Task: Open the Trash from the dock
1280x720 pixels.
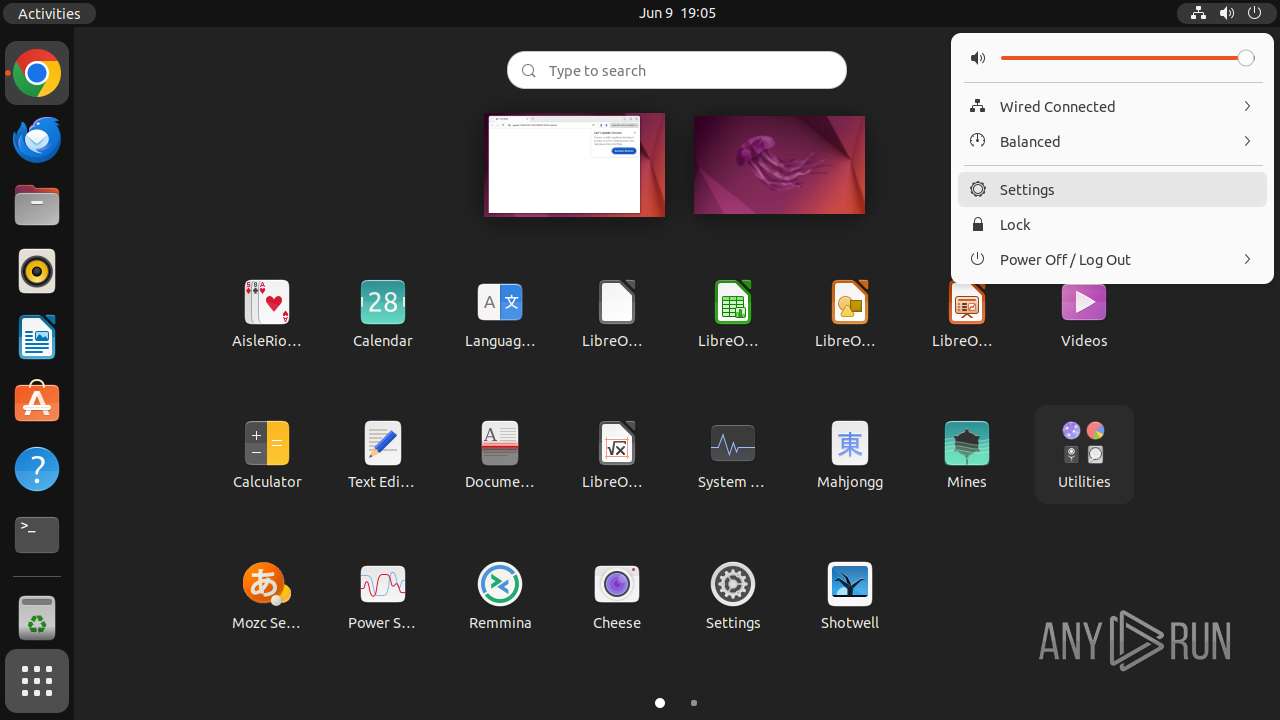Action: 37,617
